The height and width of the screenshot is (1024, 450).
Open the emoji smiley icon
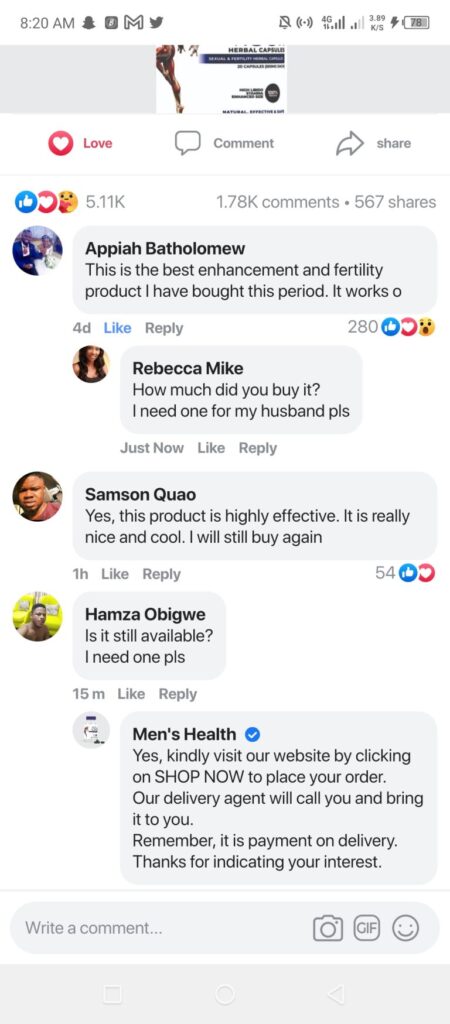click(x=405, y=928)
